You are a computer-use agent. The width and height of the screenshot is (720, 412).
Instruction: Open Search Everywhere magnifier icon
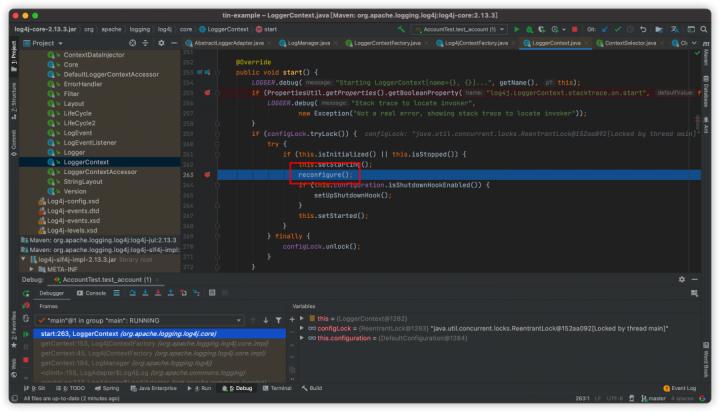[x=703, y=29]
